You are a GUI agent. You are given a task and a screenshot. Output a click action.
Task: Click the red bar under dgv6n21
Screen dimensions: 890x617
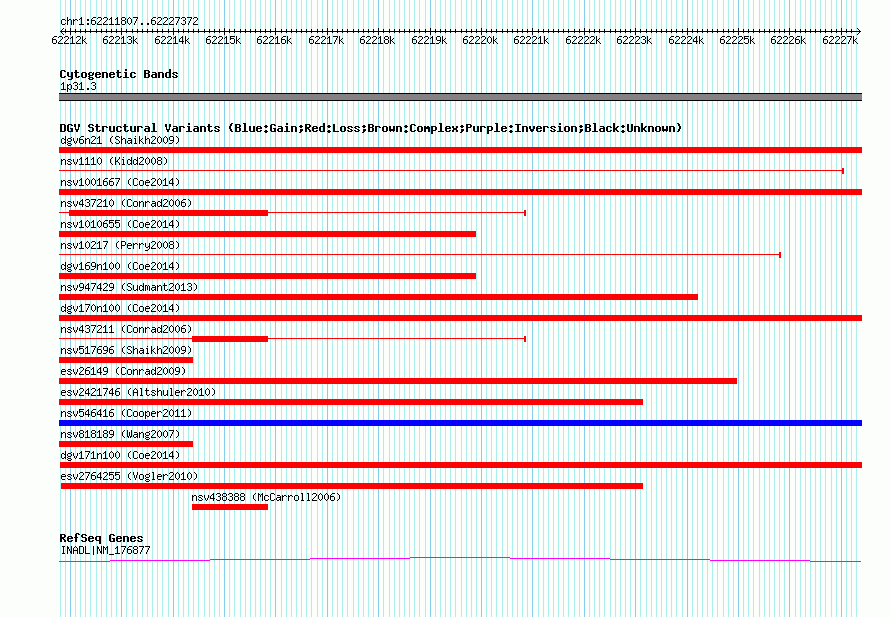click(460, 150)
